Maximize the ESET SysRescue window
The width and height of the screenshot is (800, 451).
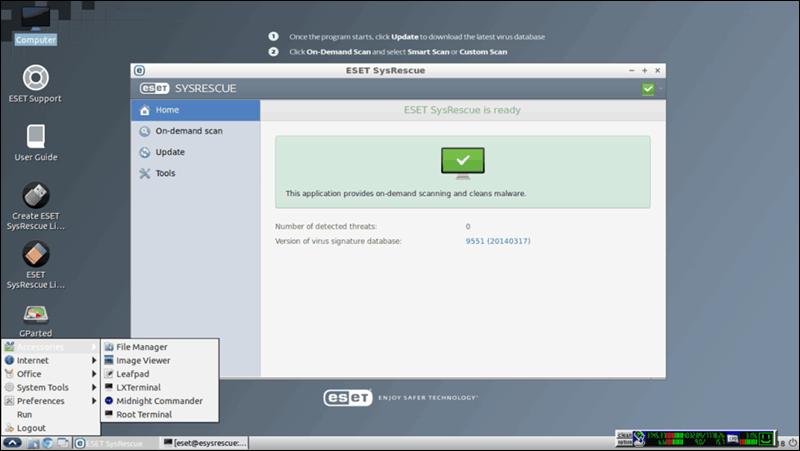pyautogui.click(x=644, y=70)
